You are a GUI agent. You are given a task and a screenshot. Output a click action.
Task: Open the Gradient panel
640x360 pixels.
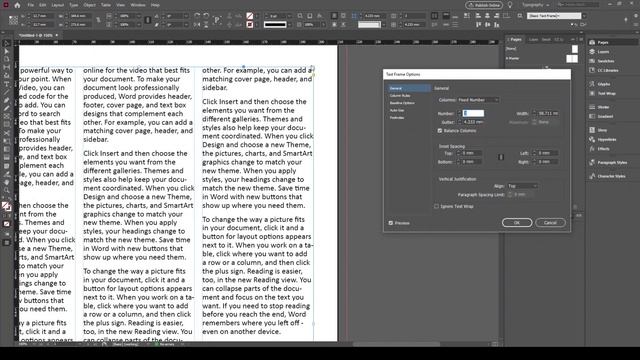(x=604, y=116)
